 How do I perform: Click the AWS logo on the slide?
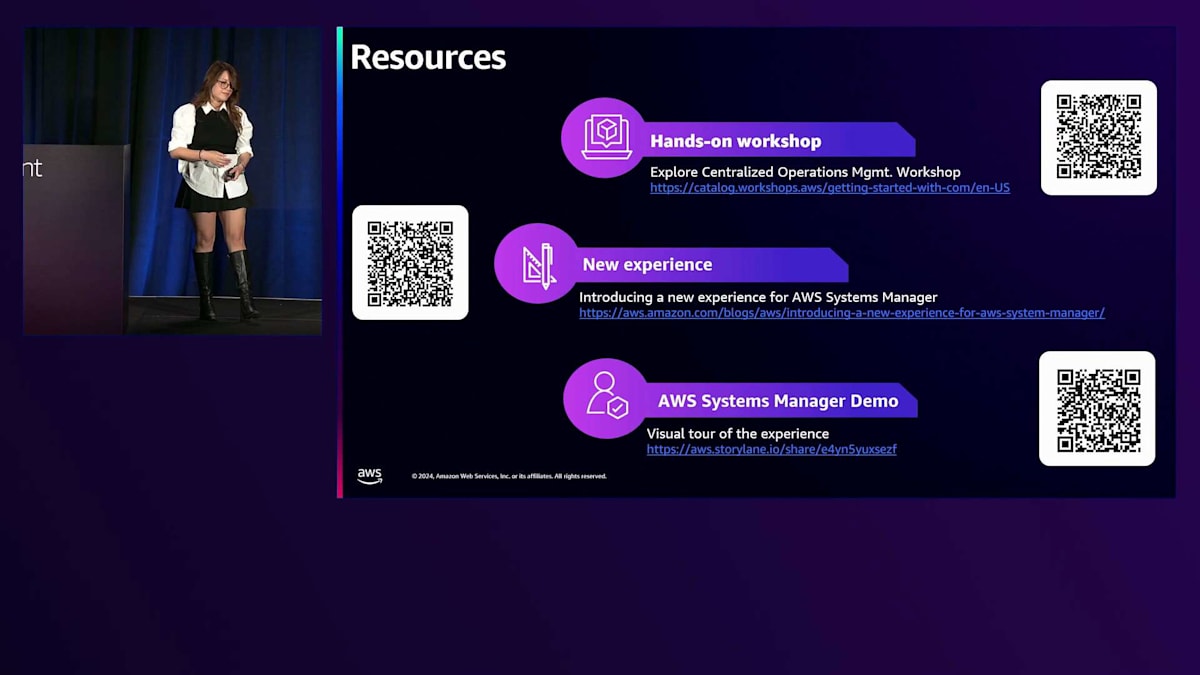tap(370, 476)
